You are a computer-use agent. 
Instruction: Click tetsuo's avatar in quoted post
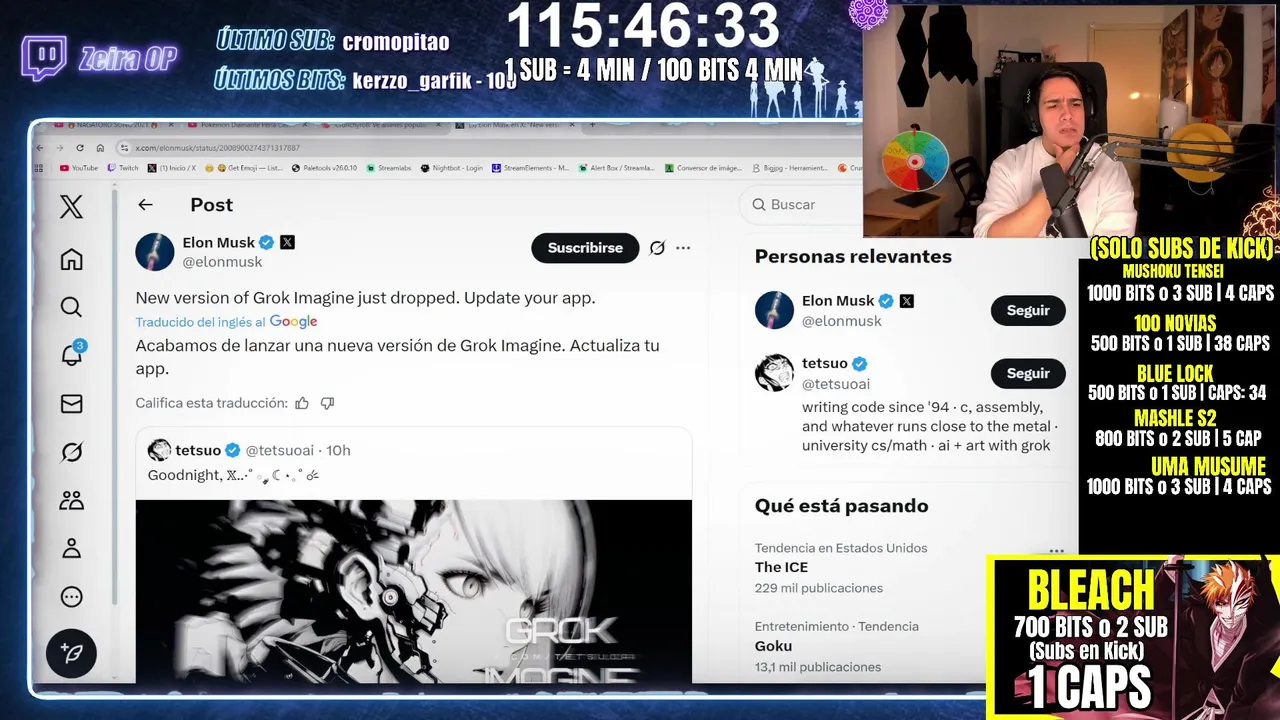(x=159, y=450)
